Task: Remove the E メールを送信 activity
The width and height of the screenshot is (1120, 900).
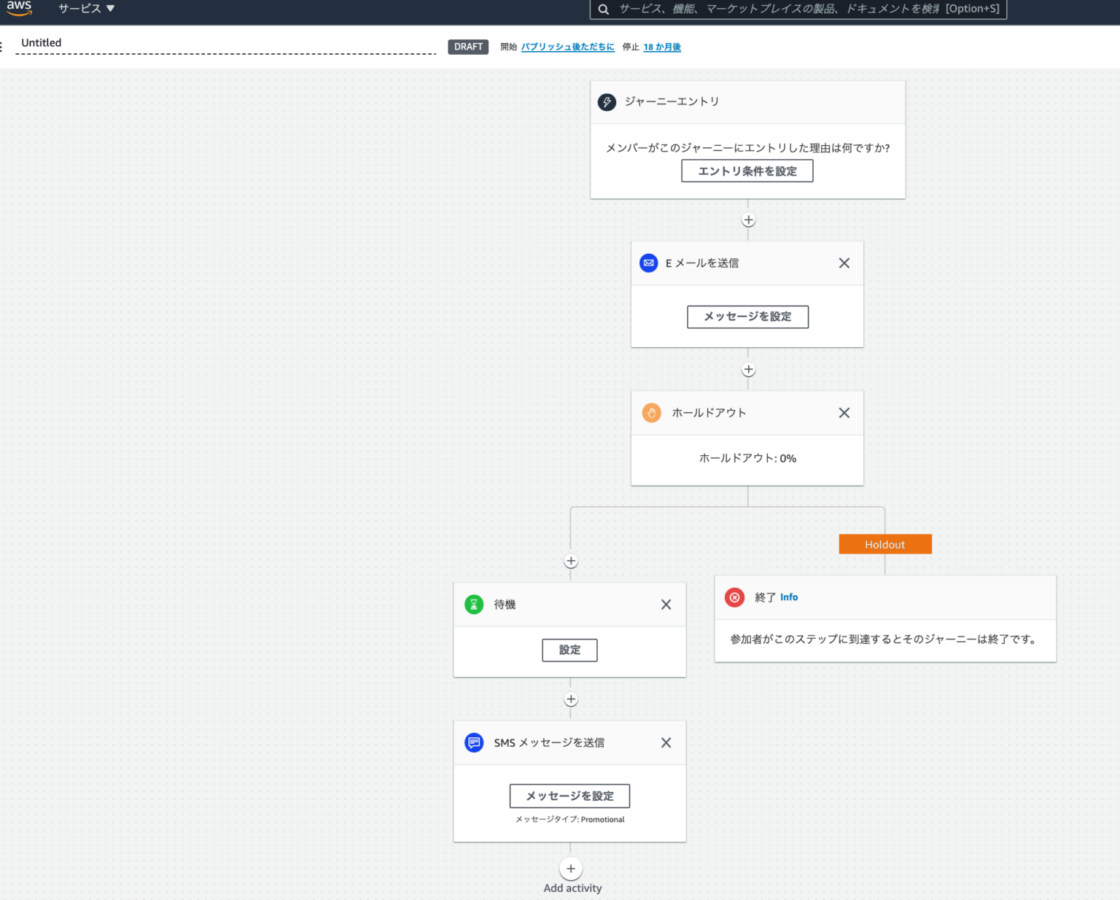Action: [x=844, y=263]
